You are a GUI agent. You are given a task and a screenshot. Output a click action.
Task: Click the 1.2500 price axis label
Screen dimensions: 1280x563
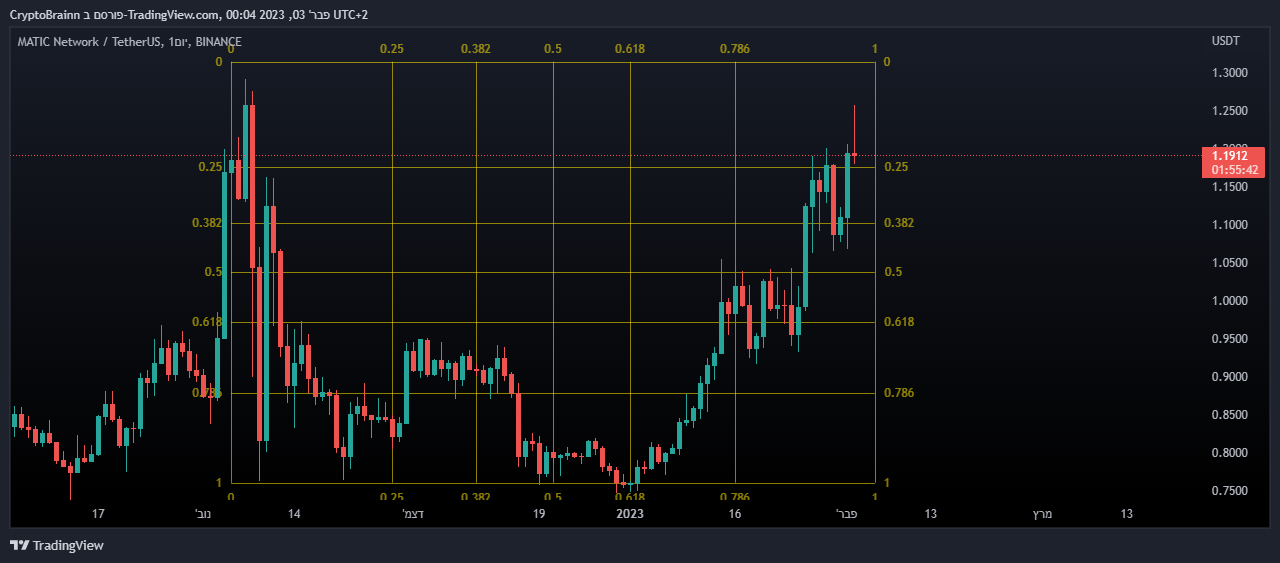point(1229,111)
